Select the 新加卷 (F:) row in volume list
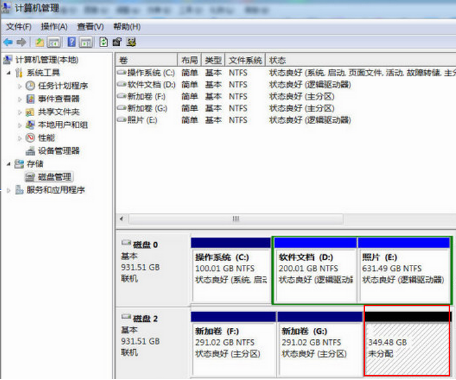456x380 pixels. pyautogui.click(x=286, y=97)
